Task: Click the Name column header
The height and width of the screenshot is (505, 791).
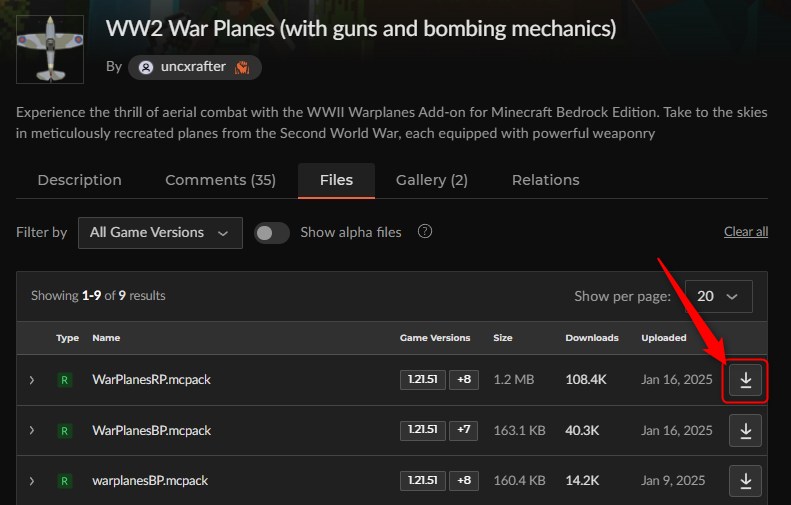Action: (x=106, y=338)
